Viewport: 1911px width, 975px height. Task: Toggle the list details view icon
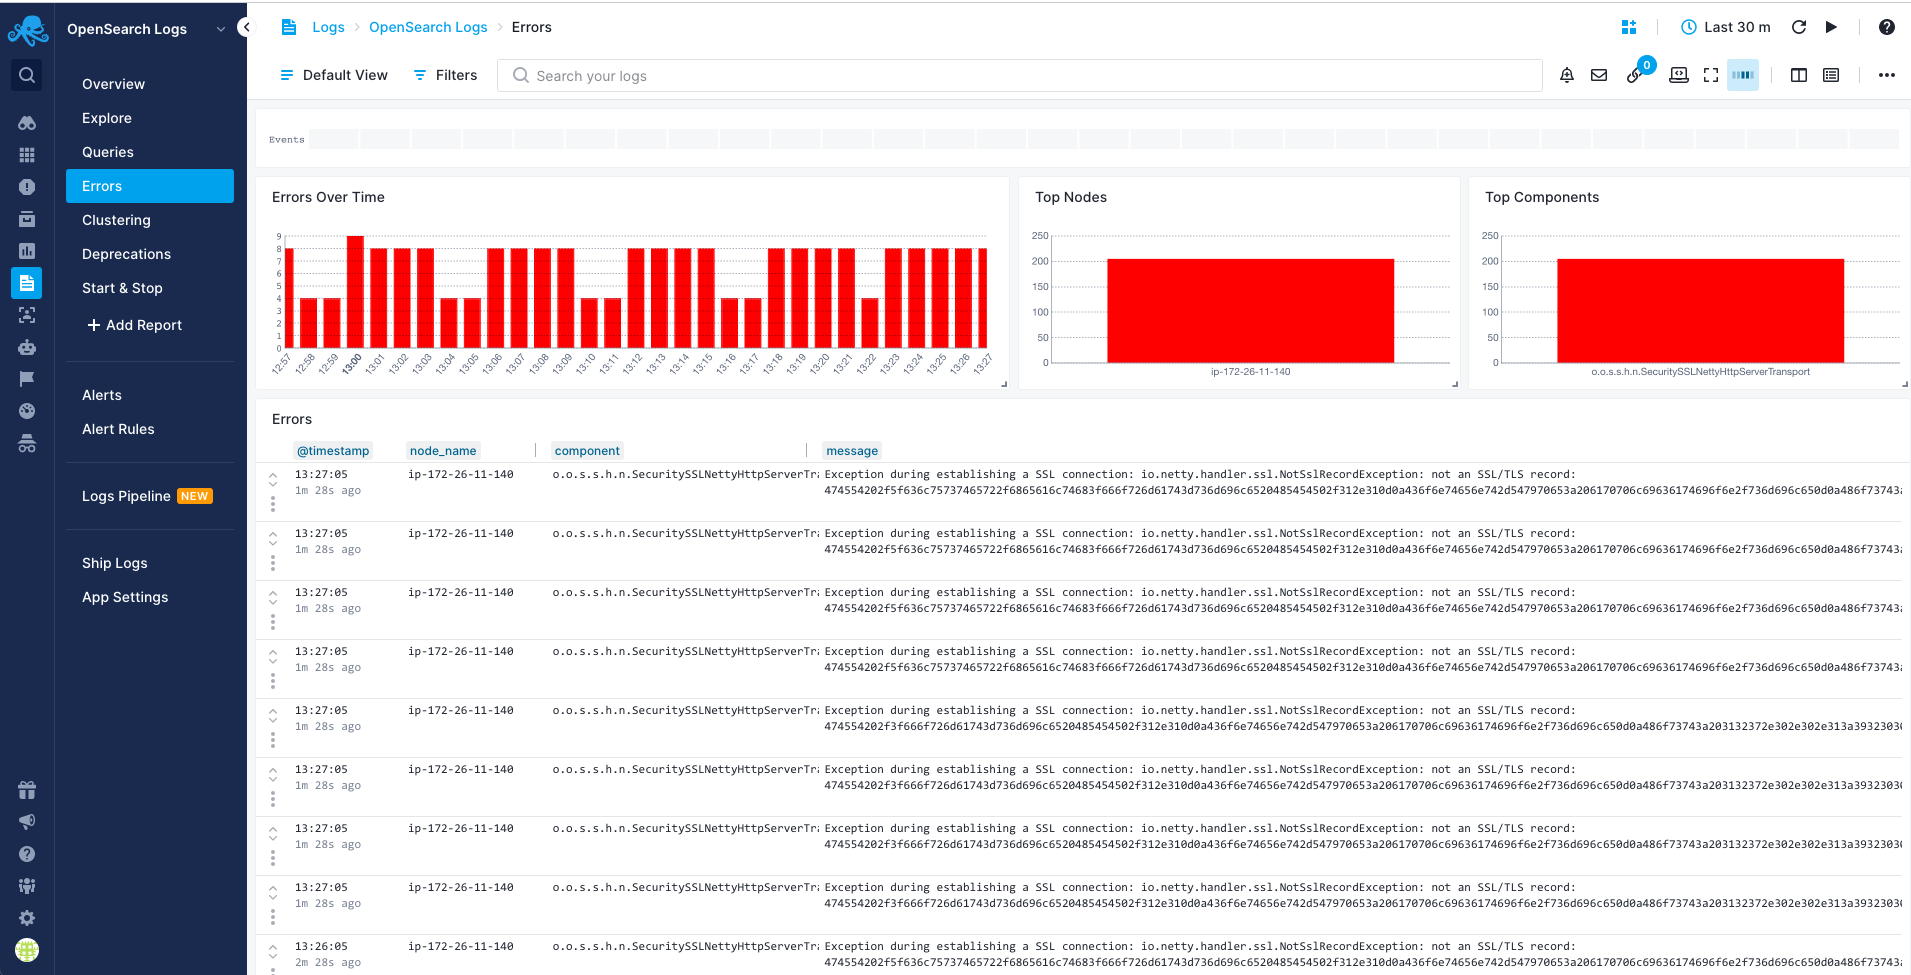point(1831,75)
